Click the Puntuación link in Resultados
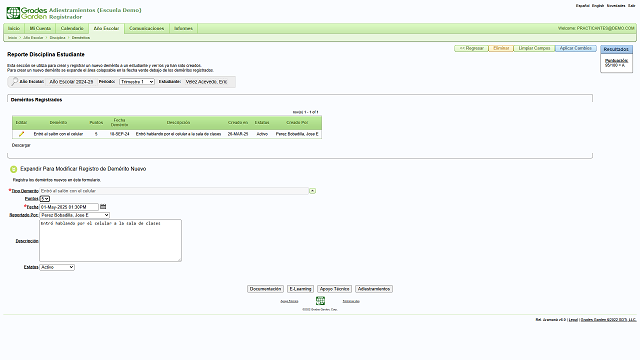Screen dimensions: 640x360 616,60
